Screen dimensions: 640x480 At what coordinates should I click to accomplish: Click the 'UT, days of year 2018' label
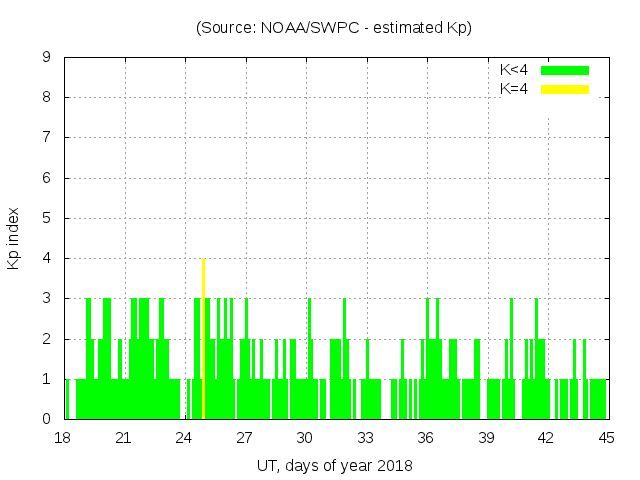tap(334, 465)
